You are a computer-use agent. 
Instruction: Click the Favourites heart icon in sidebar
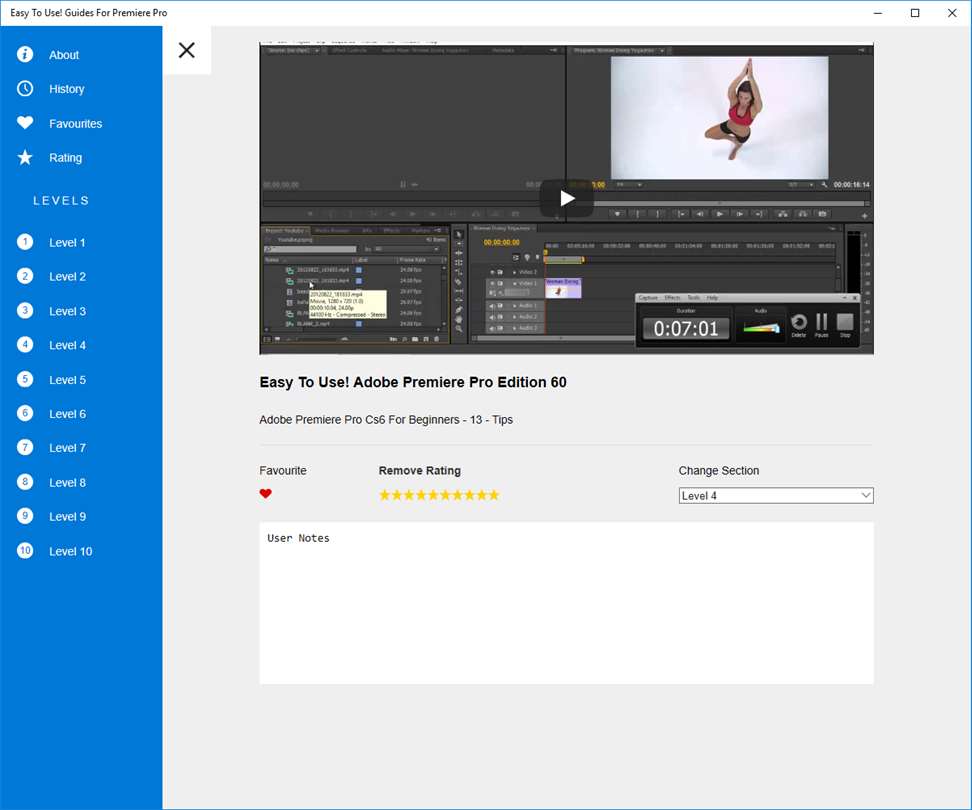tap(25, 123)
